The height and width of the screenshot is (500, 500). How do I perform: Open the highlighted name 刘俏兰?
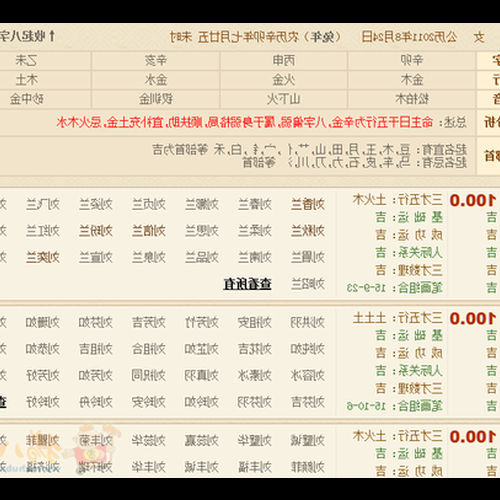[149, 231]
